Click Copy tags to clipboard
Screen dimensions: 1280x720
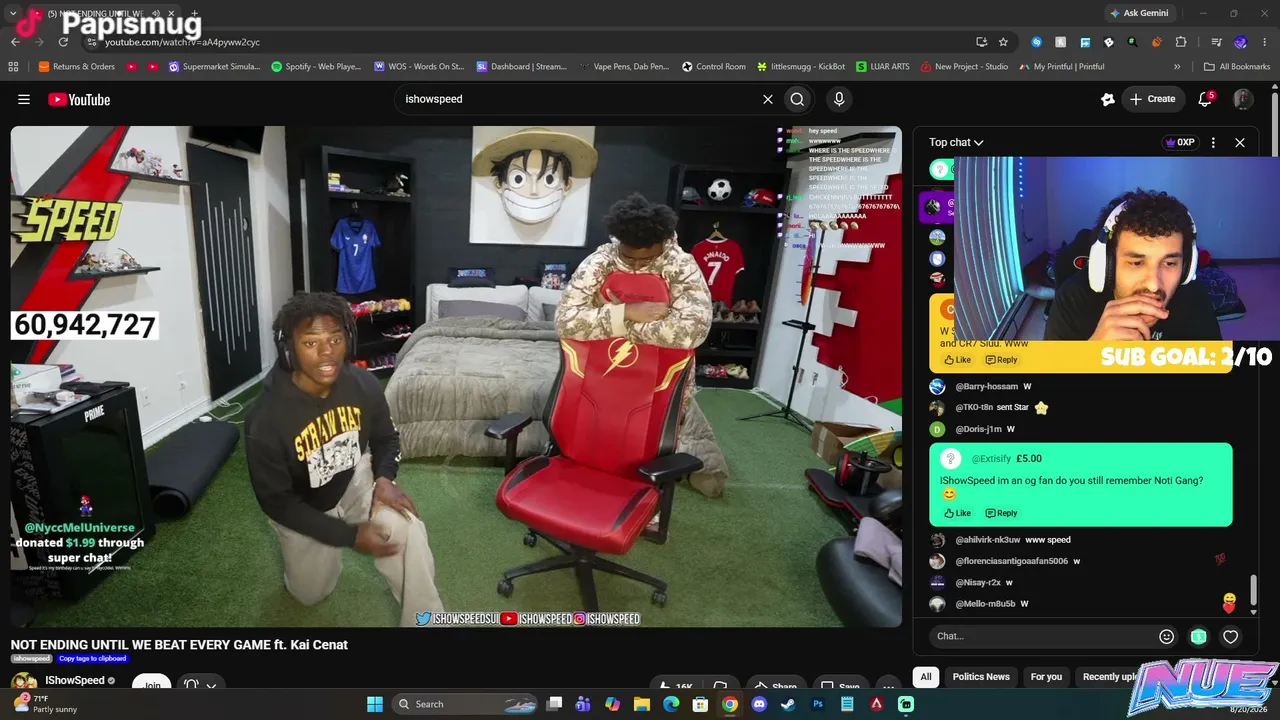point(92,659)
